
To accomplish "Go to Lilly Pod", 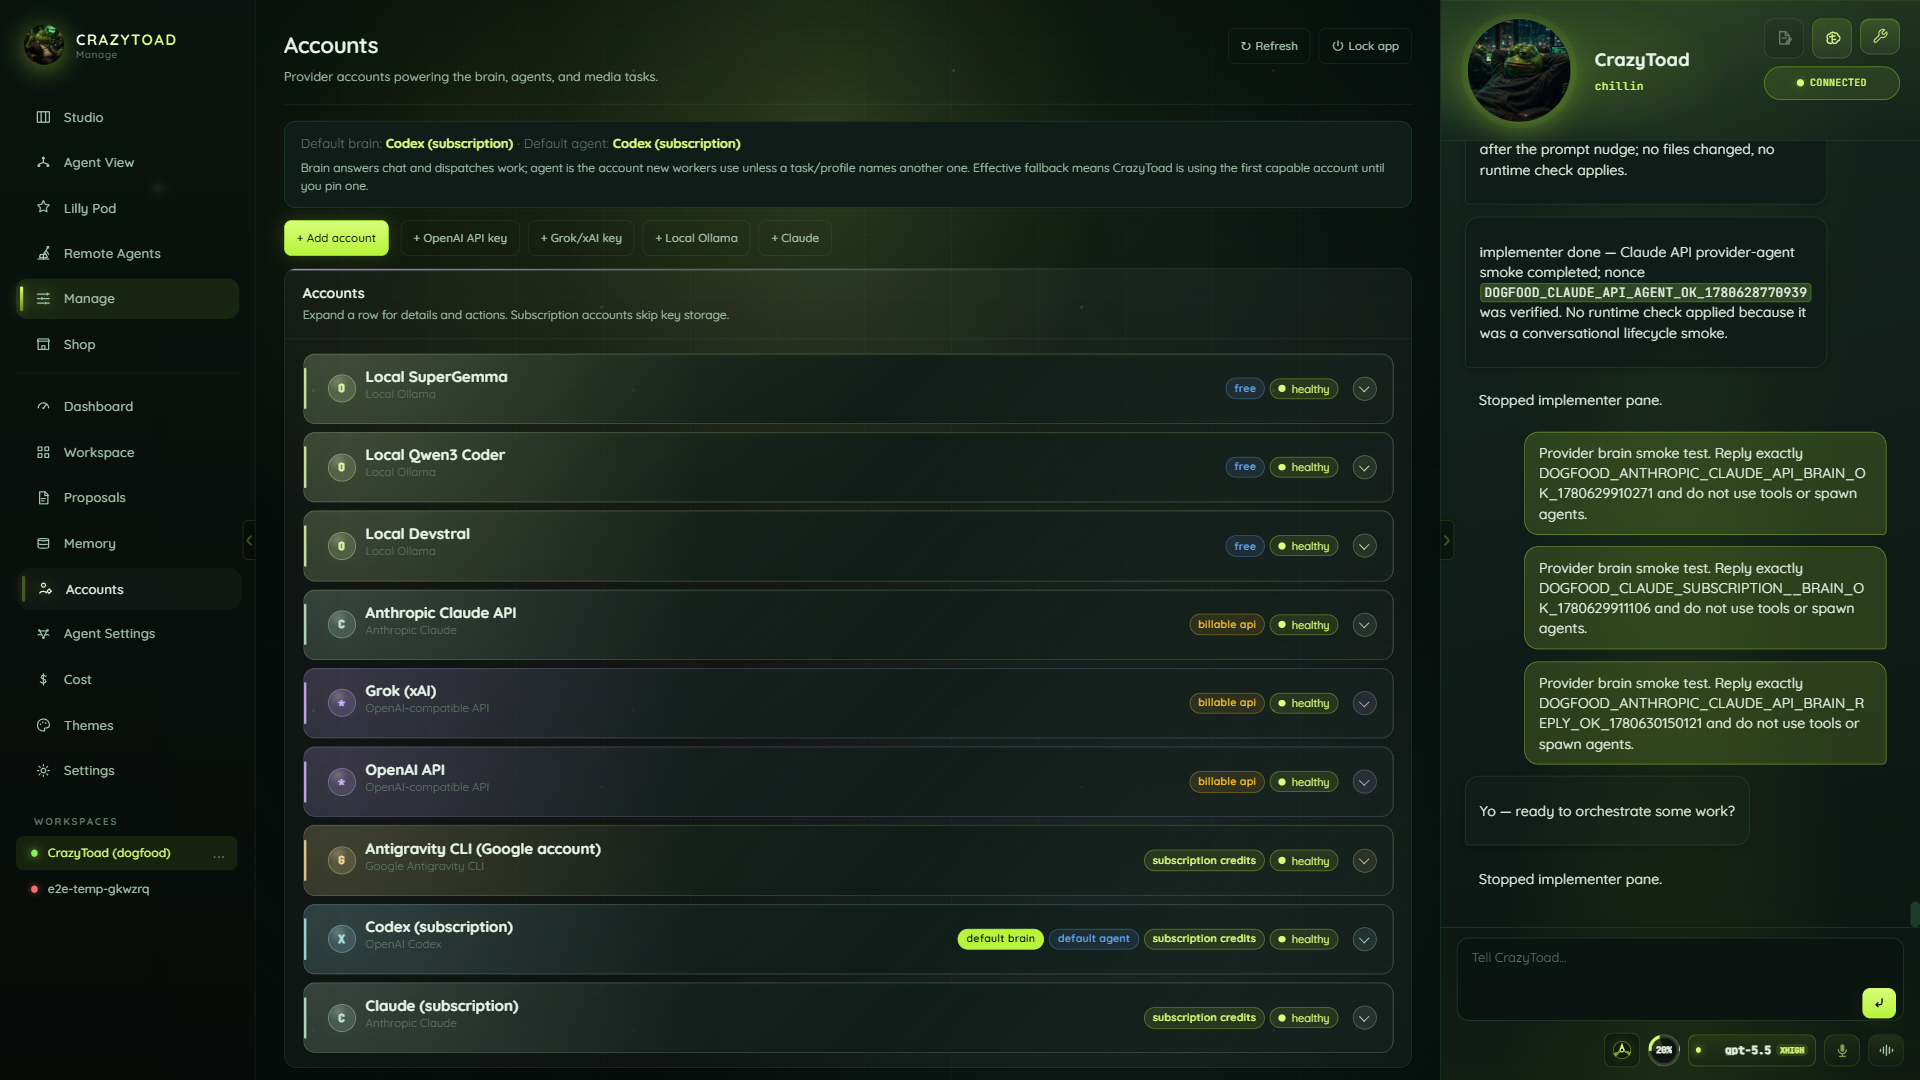I will tap(128, 208).
